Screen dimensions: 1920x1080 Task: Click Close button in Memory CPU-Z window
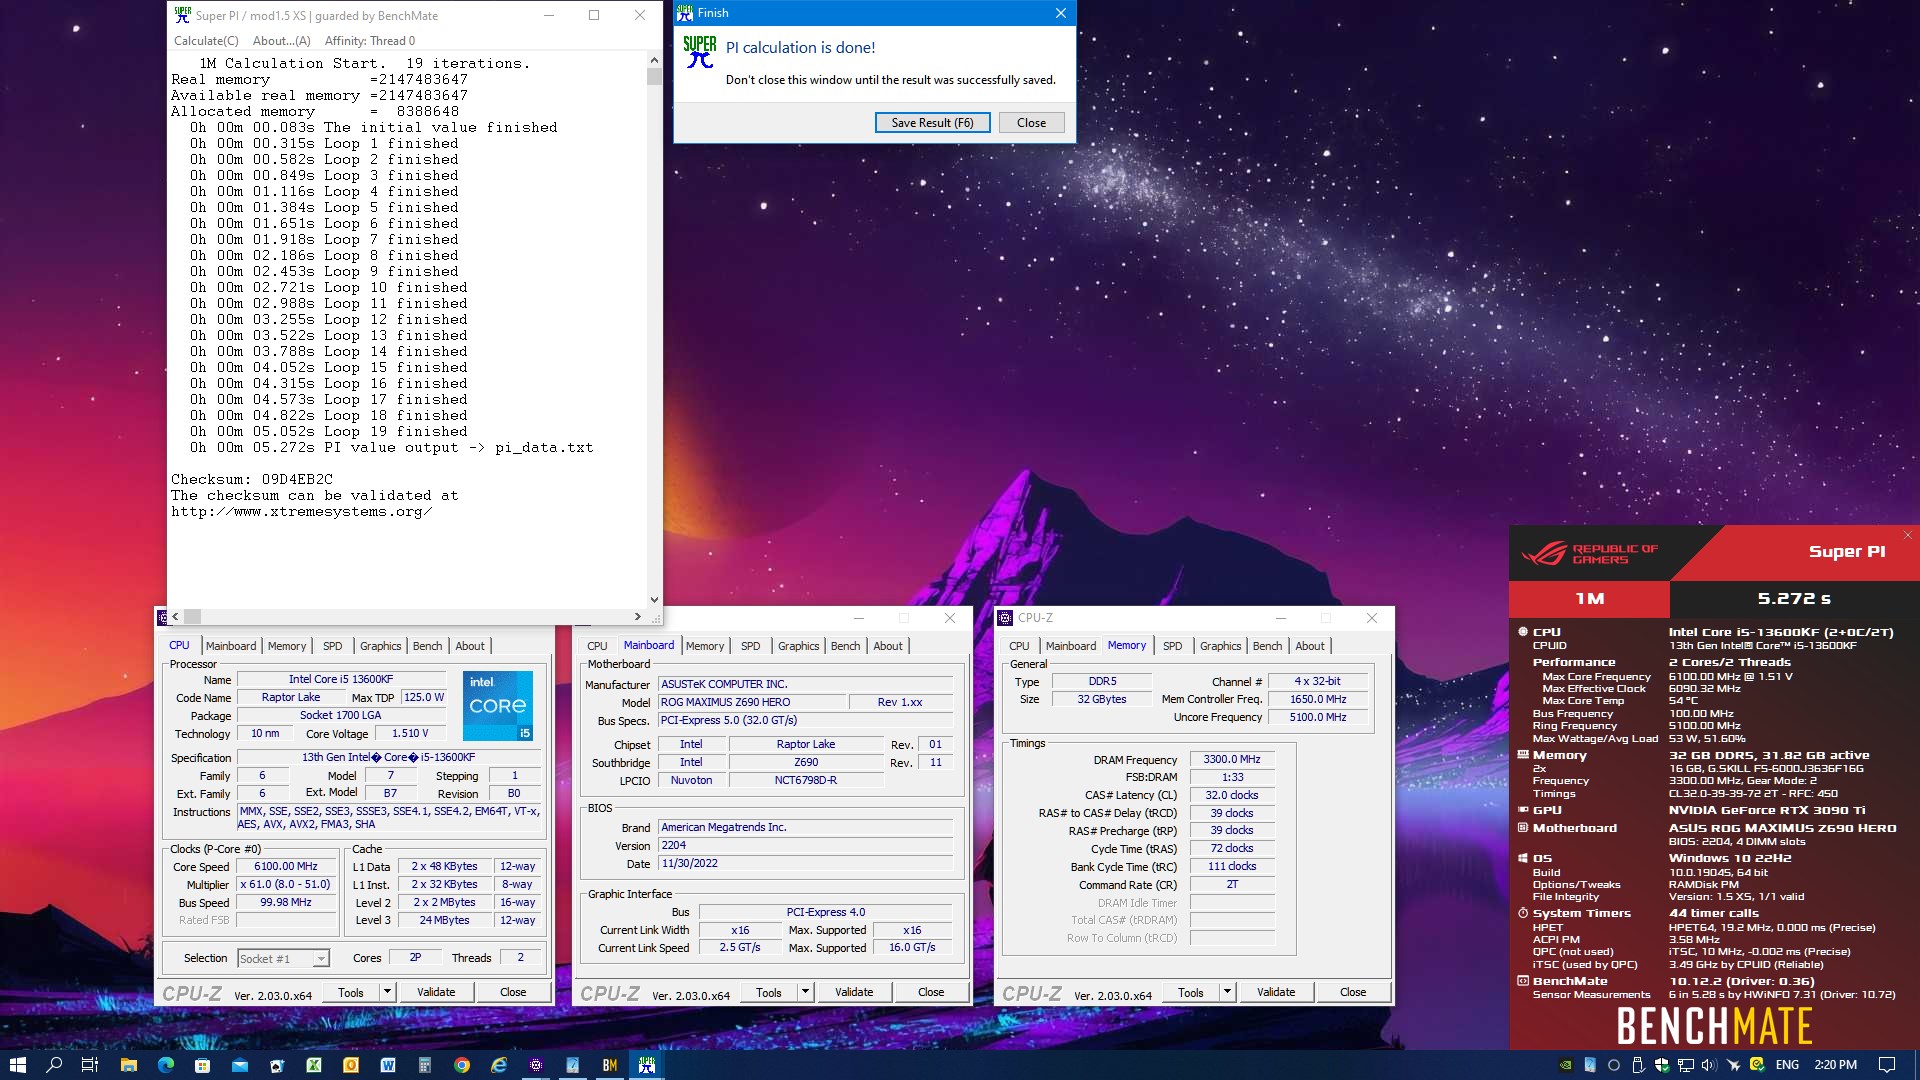[1352, 992]
